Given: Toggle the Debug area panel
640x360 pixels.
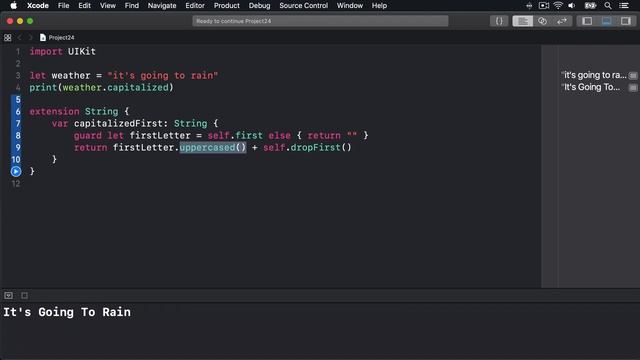Looking at the screenshot, I should tap(607, 21).
